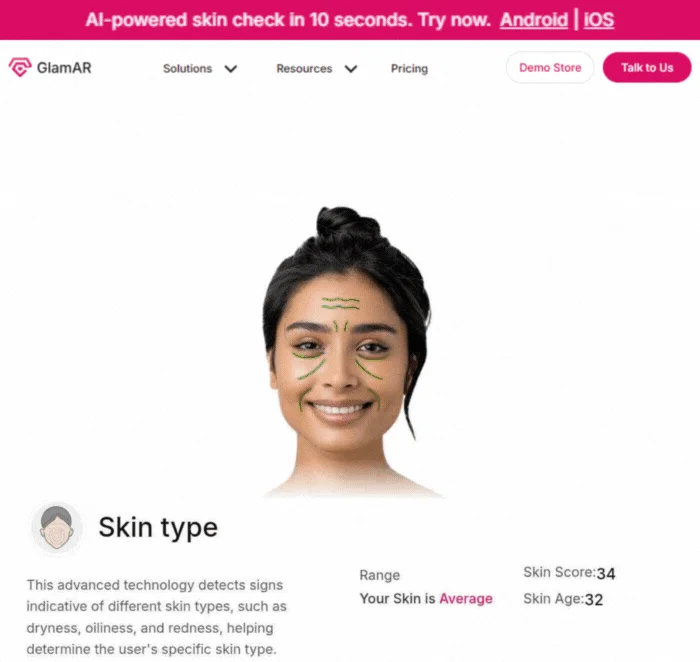Viewport: 700px width, 662px height.
Task: Follow the Android download link
Action: coord(533,20)
